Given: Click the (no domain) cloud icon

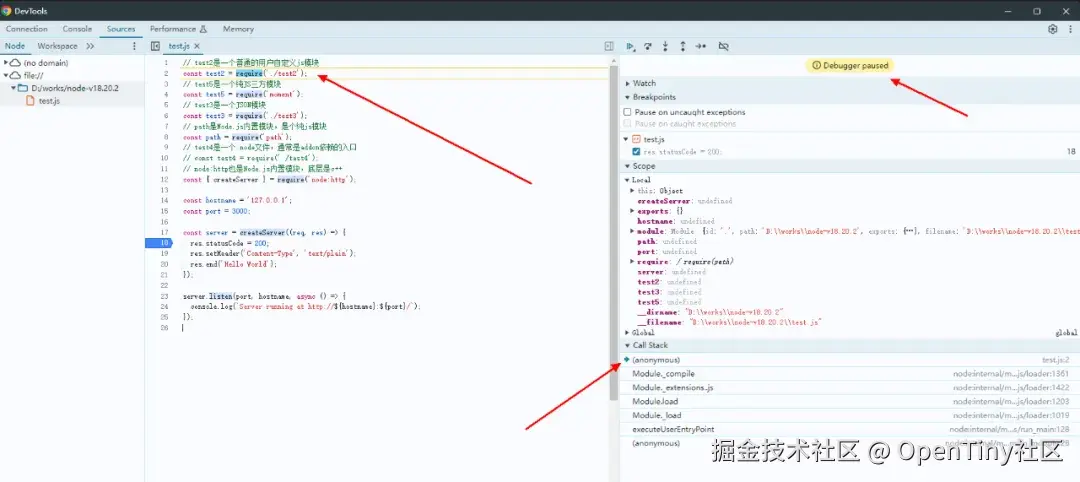Looking at the screenshot, I should click(15, 63).
